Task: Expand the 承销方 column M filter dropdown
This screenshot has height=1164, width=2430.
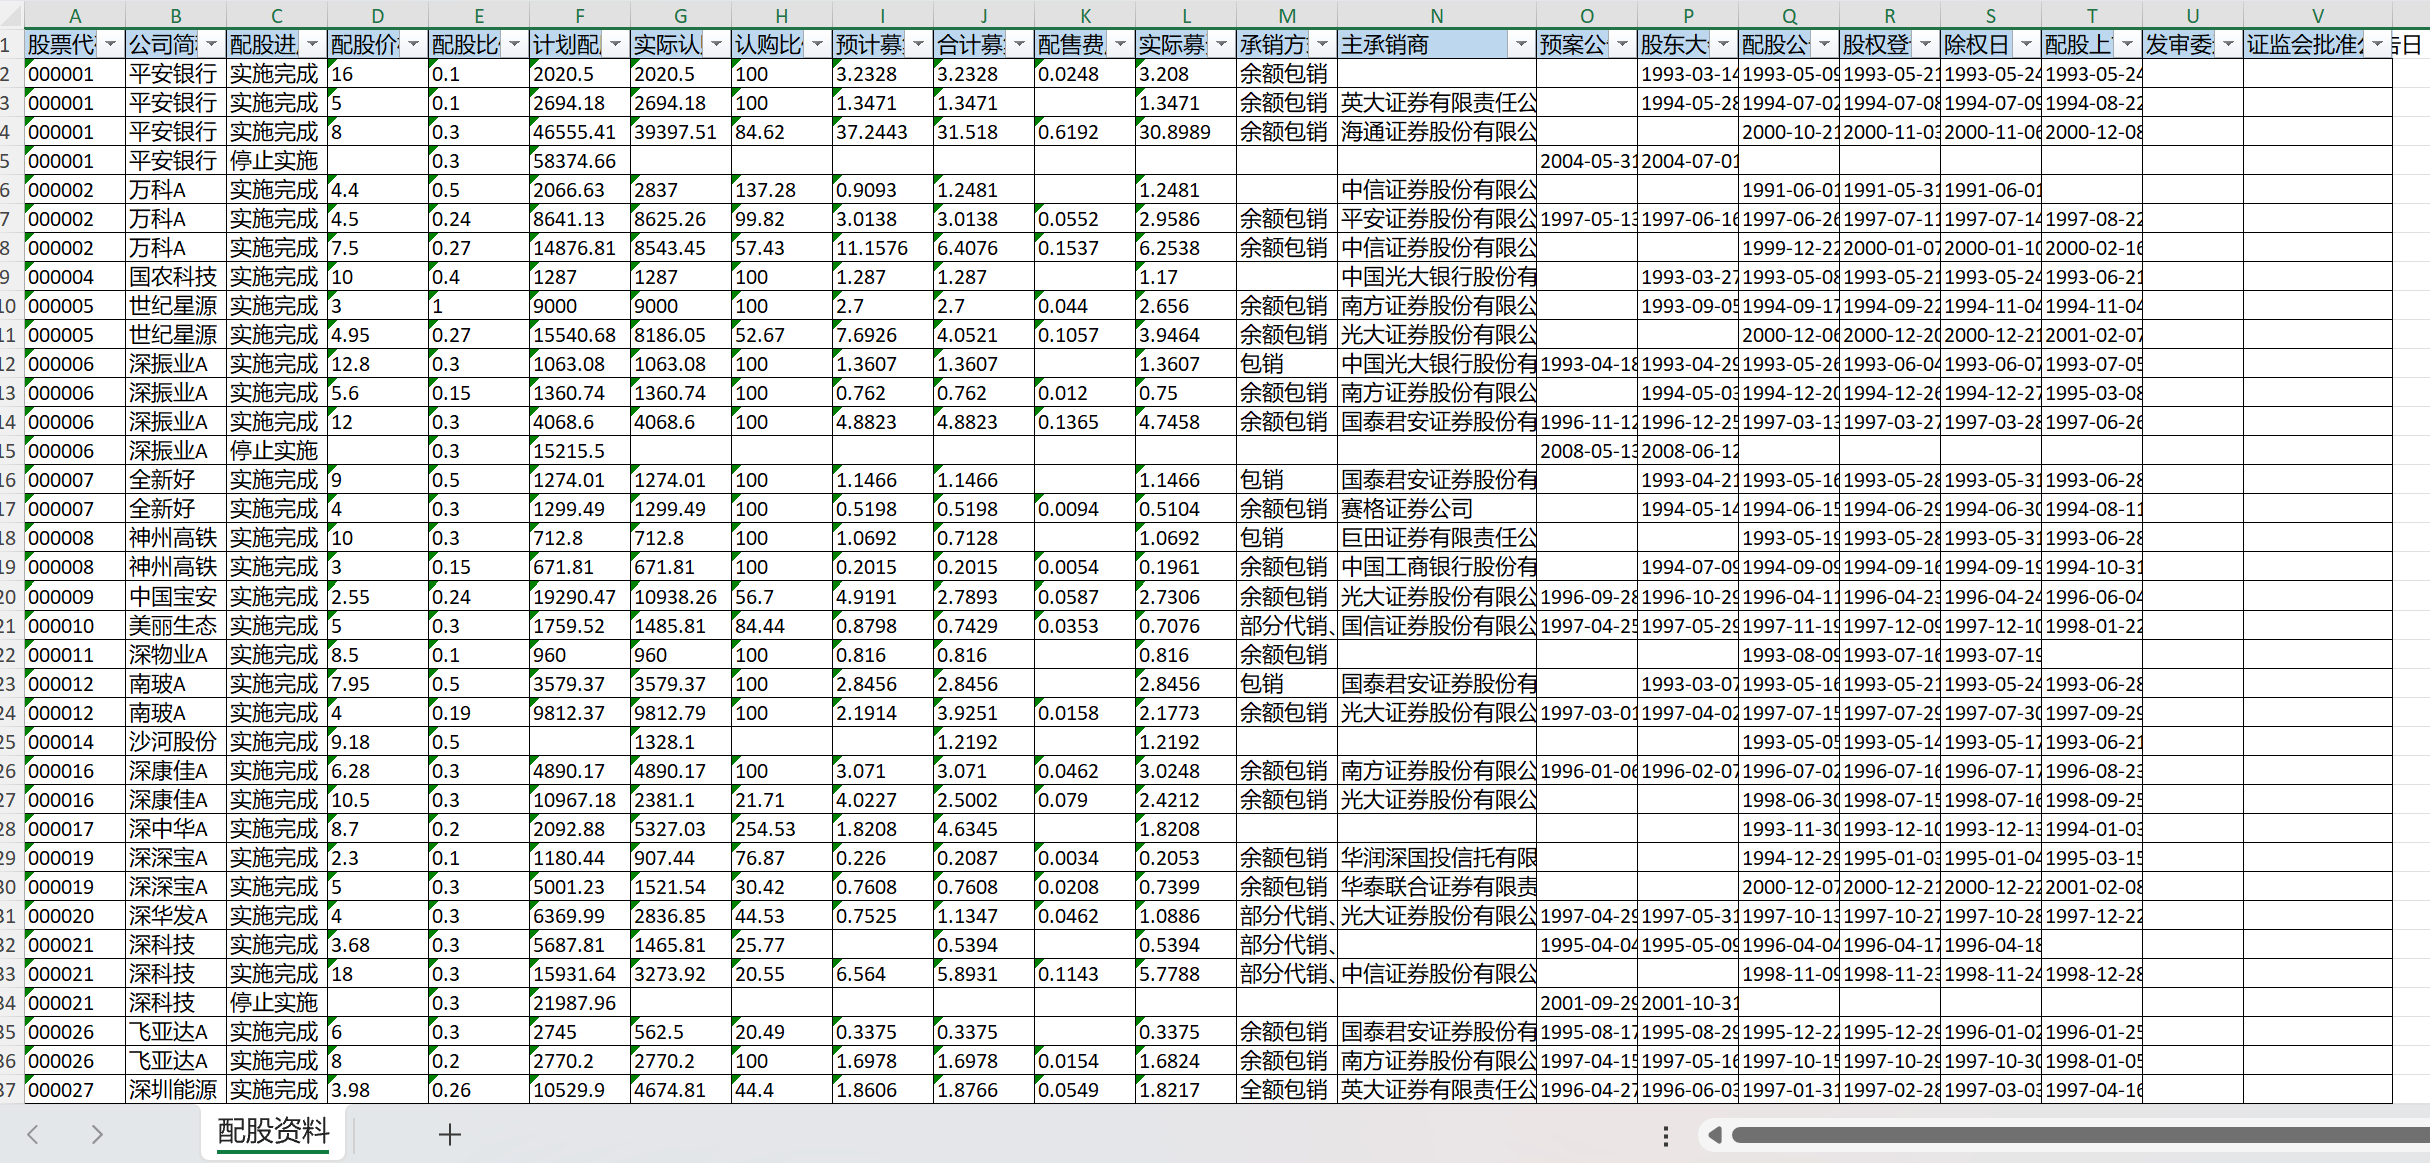Action: click(1322, 45)
